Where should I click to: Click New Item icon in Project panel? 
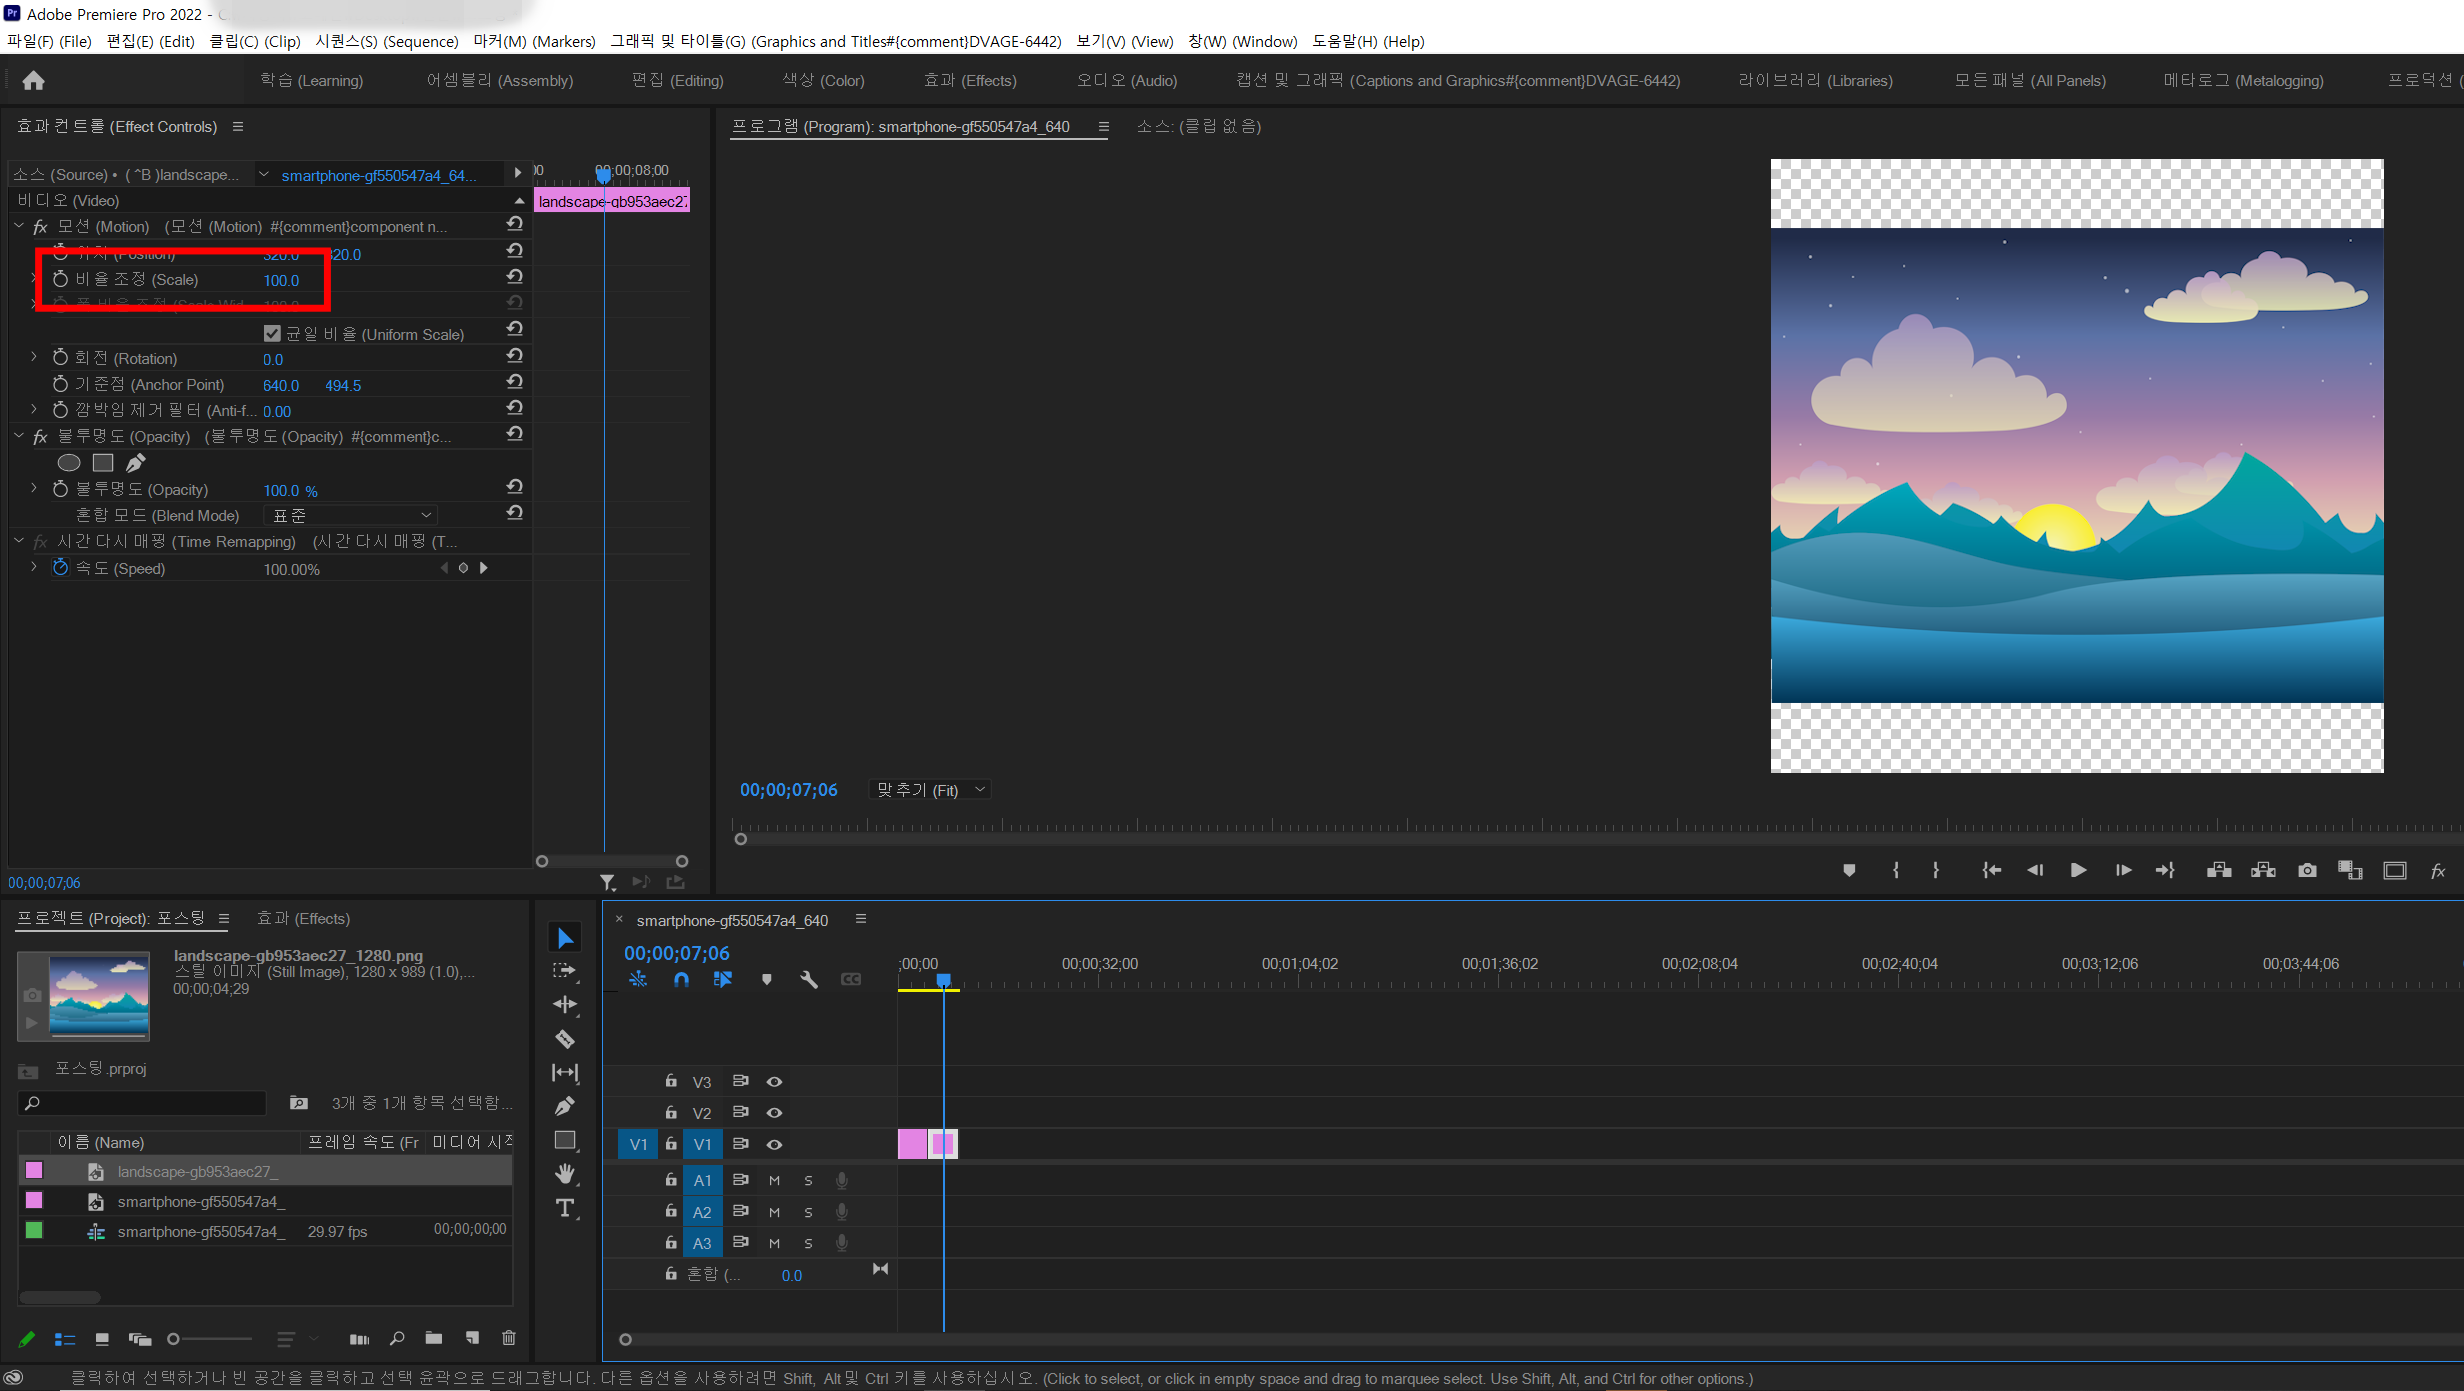[x=472, y=1338]
